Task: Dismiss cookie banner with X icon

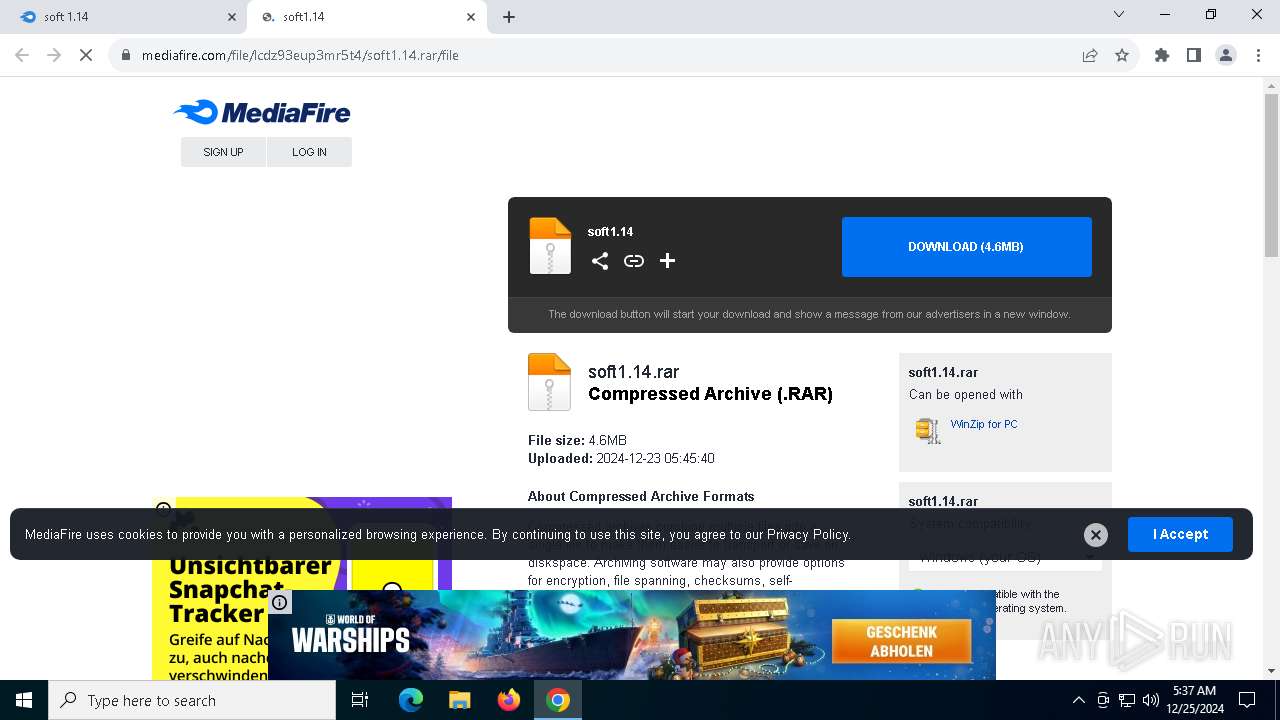Action: click(1096, 535)
